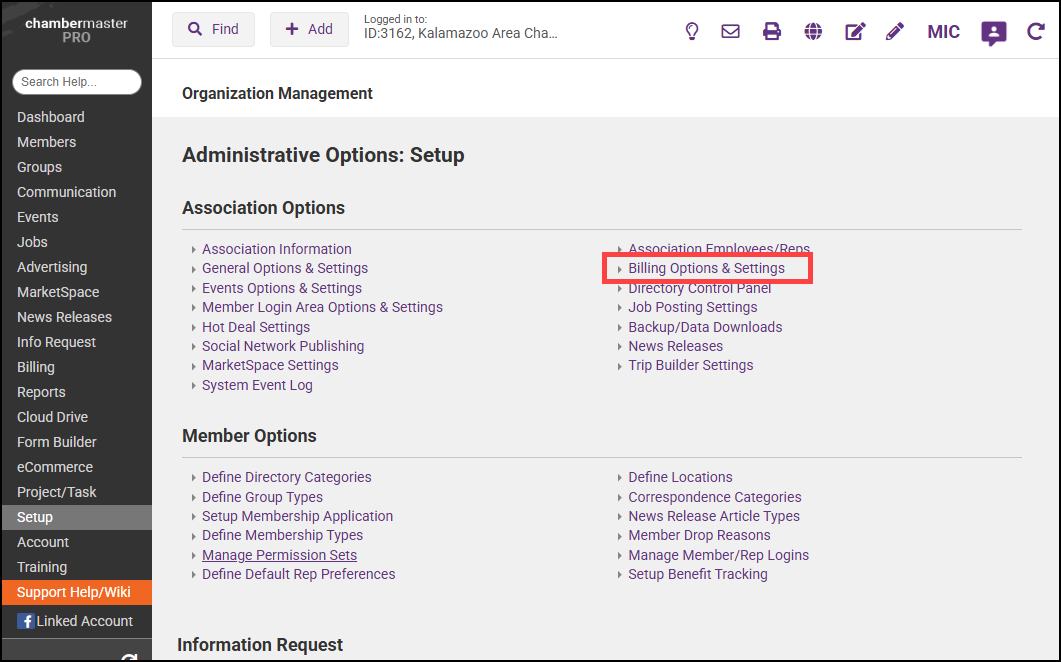Open Billing Options & Settings link
Screen dimensions: 1061x662
pyautogui.click(x=706, y=268)
